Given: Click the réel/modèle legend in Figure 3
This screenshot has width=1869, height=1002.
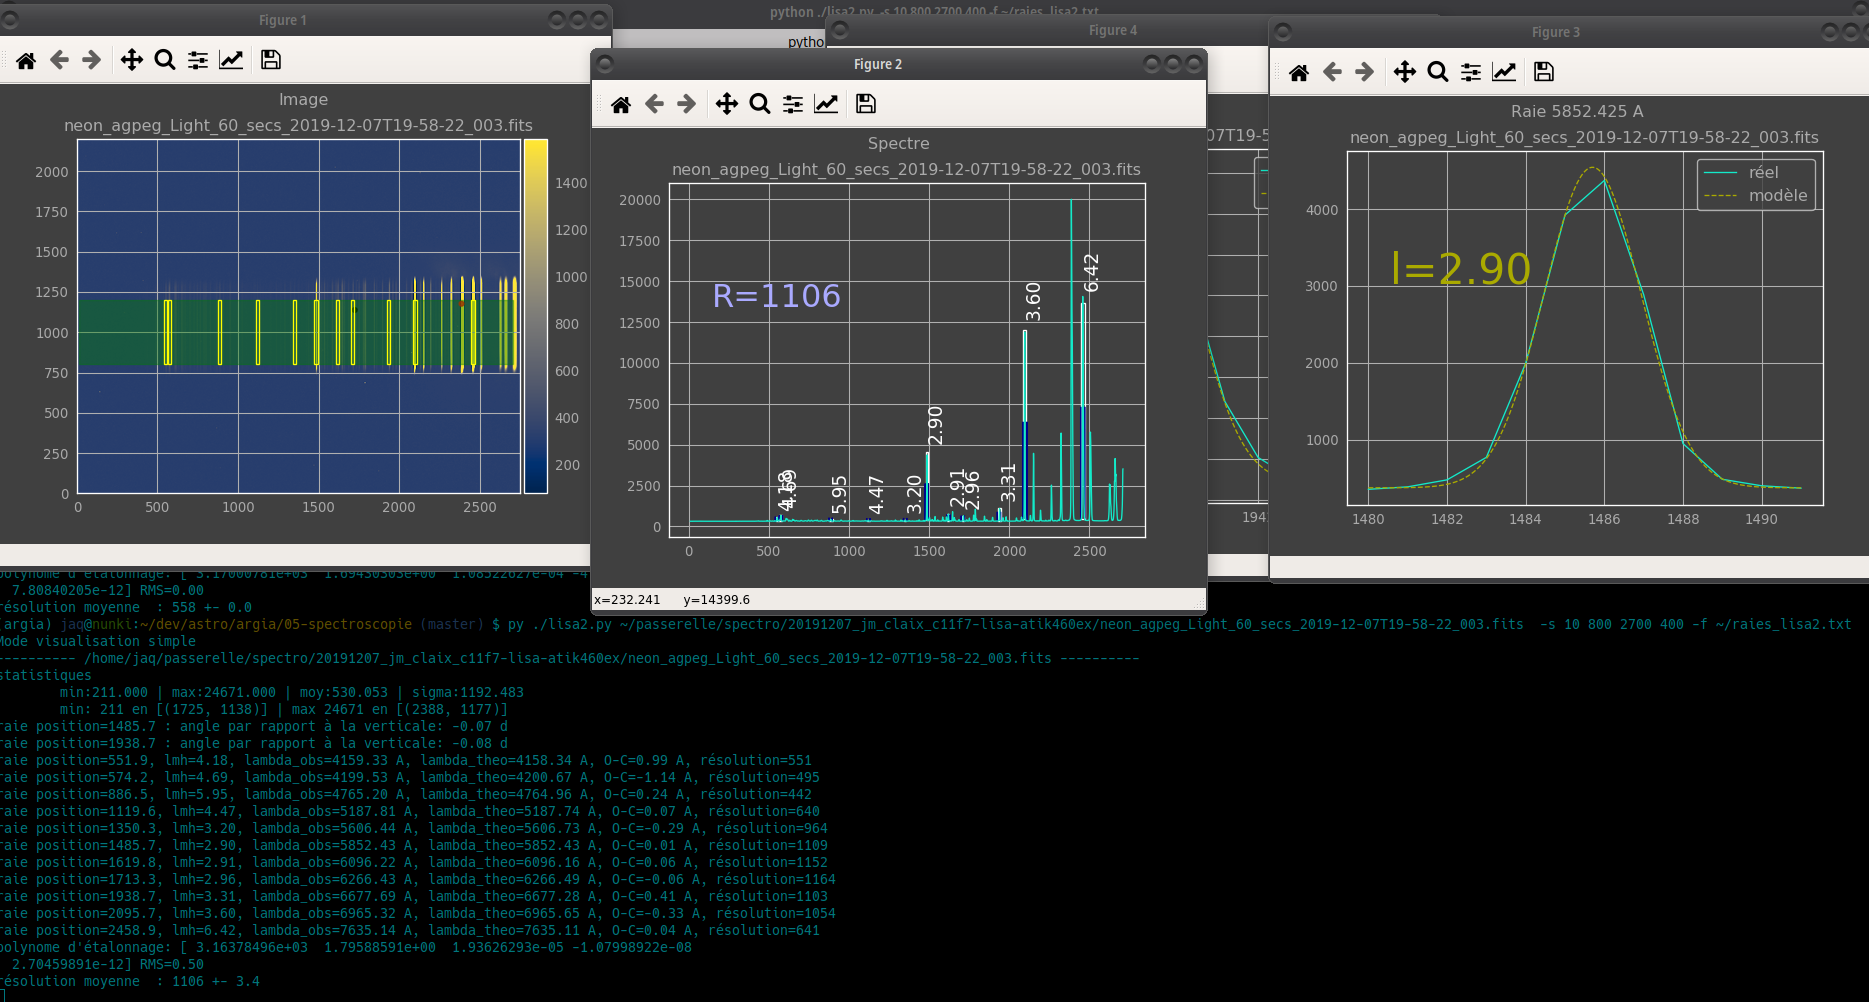Looking at the screenshot, I should [x=1757, y=184].
